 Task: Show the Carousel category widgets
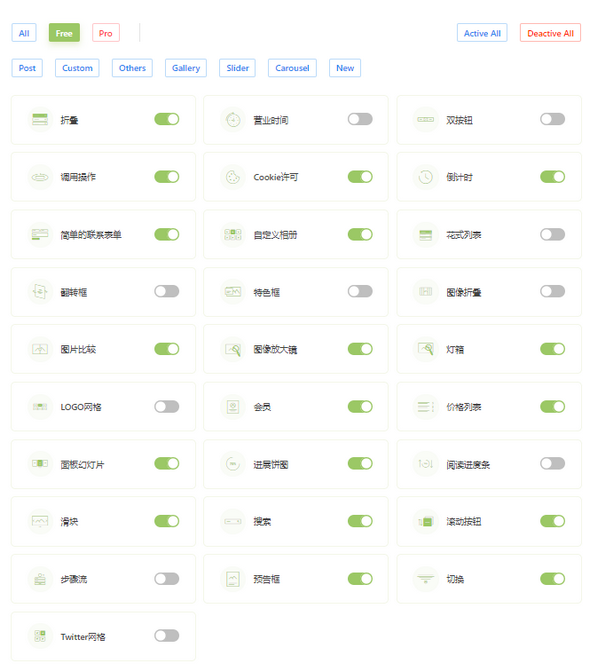(x=292, y=68)
